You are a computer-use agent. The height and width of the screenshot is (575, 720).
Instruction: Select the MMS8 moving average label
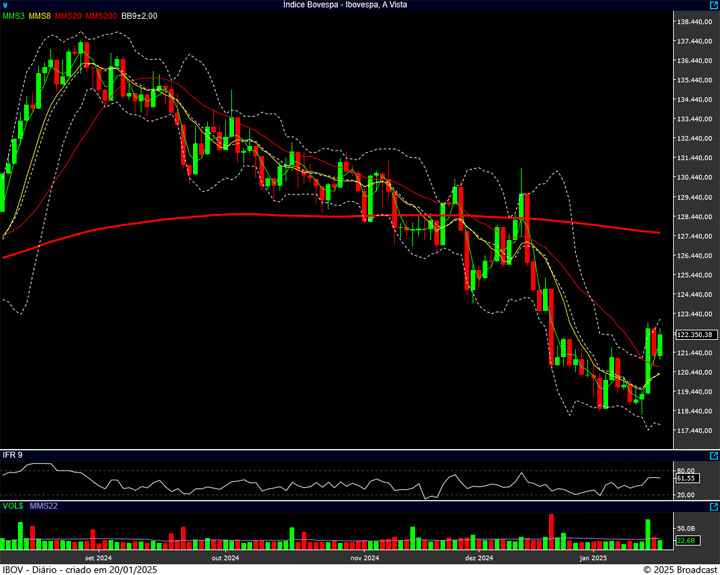click(x=40, y=16)
